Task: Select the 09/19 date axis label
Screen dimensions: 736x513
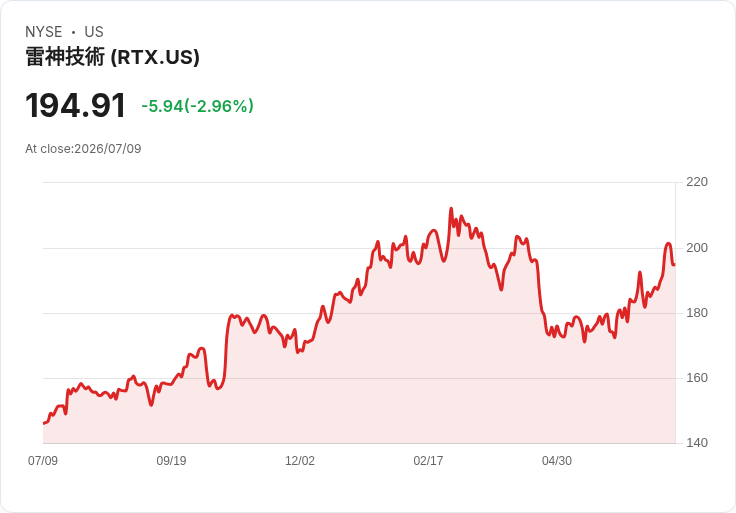Action: (x=171, y=461)
